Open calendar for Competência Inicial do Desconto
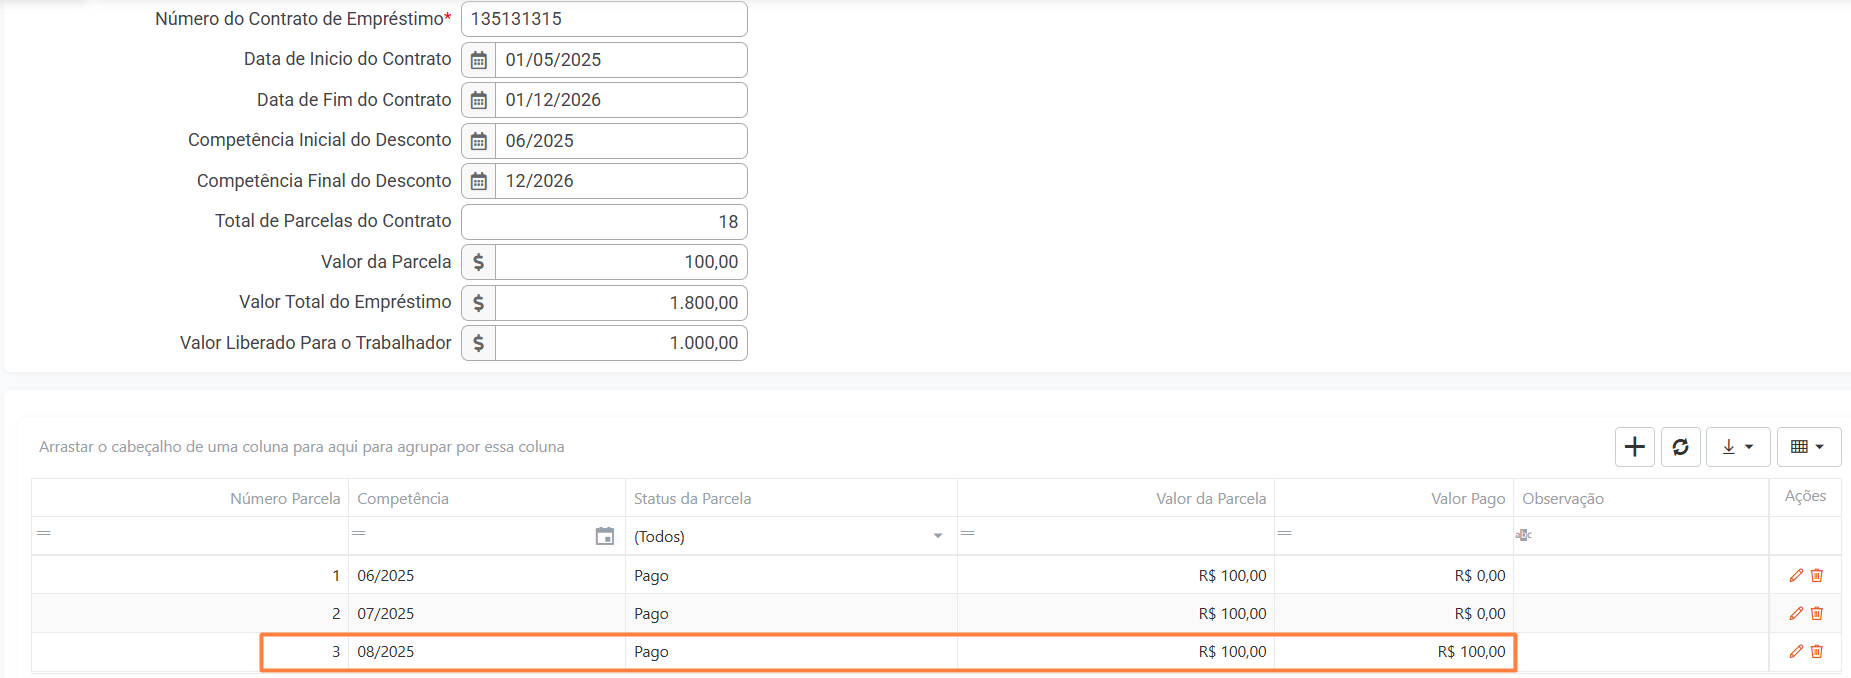 point(479,141)
